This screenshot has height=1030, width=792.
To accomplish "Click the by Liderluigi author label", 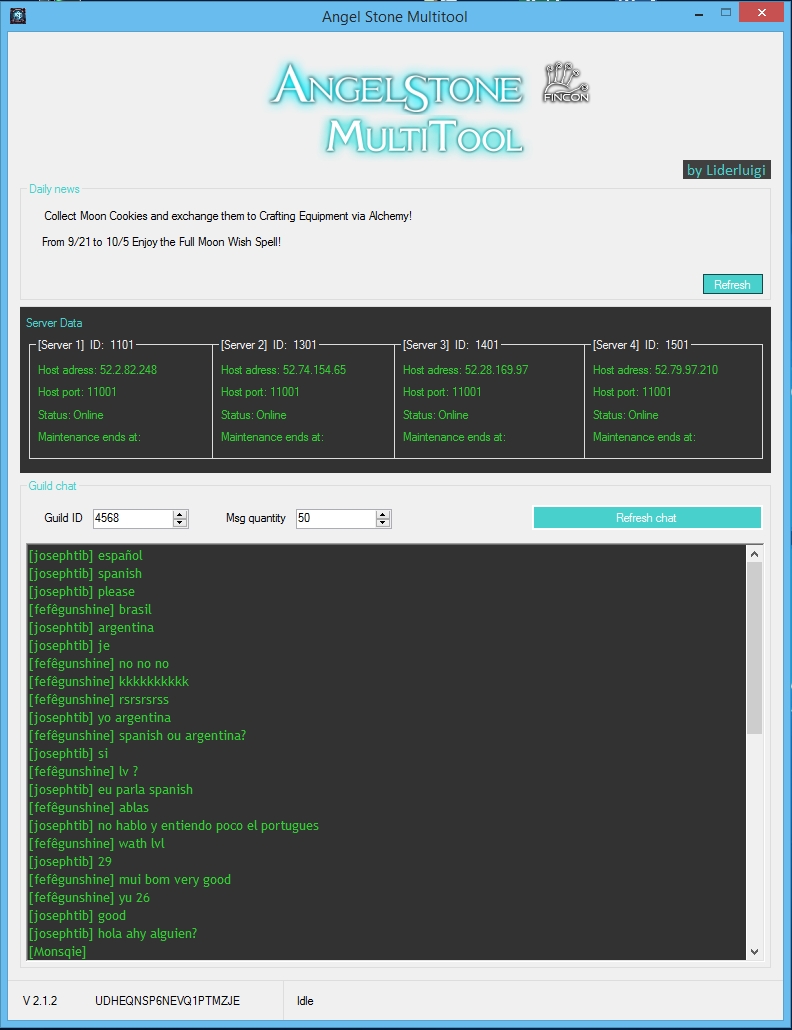I will click(727, 170).
